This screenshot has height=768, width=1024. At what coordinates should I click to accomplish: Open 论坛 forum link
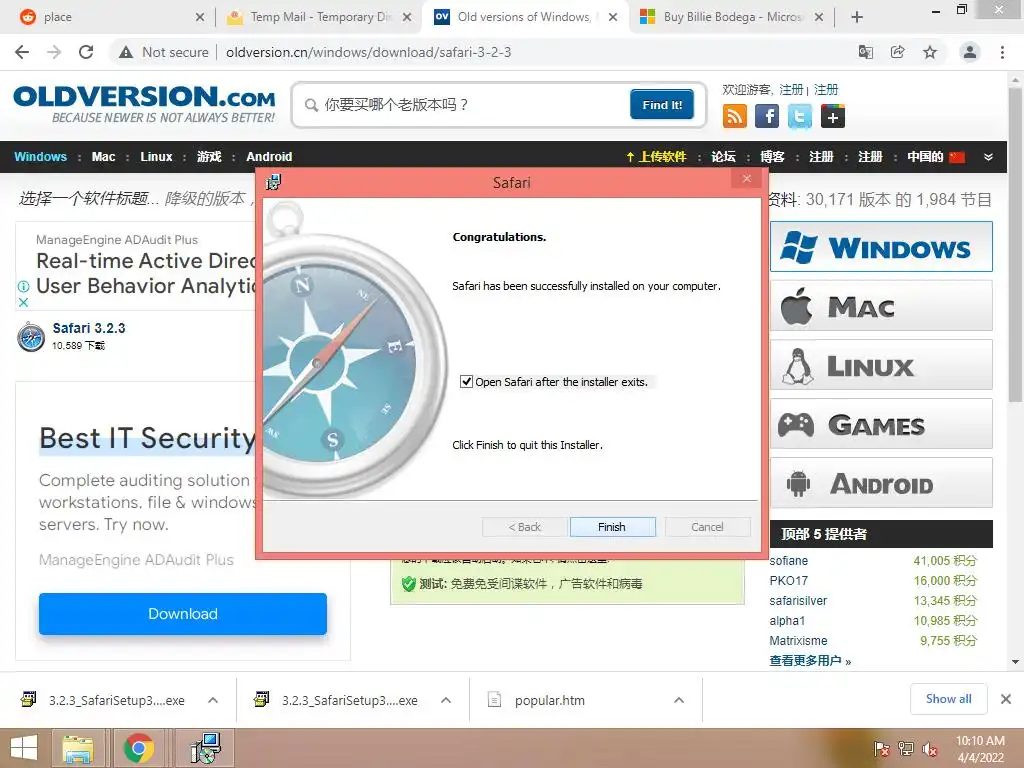[724, 157]
